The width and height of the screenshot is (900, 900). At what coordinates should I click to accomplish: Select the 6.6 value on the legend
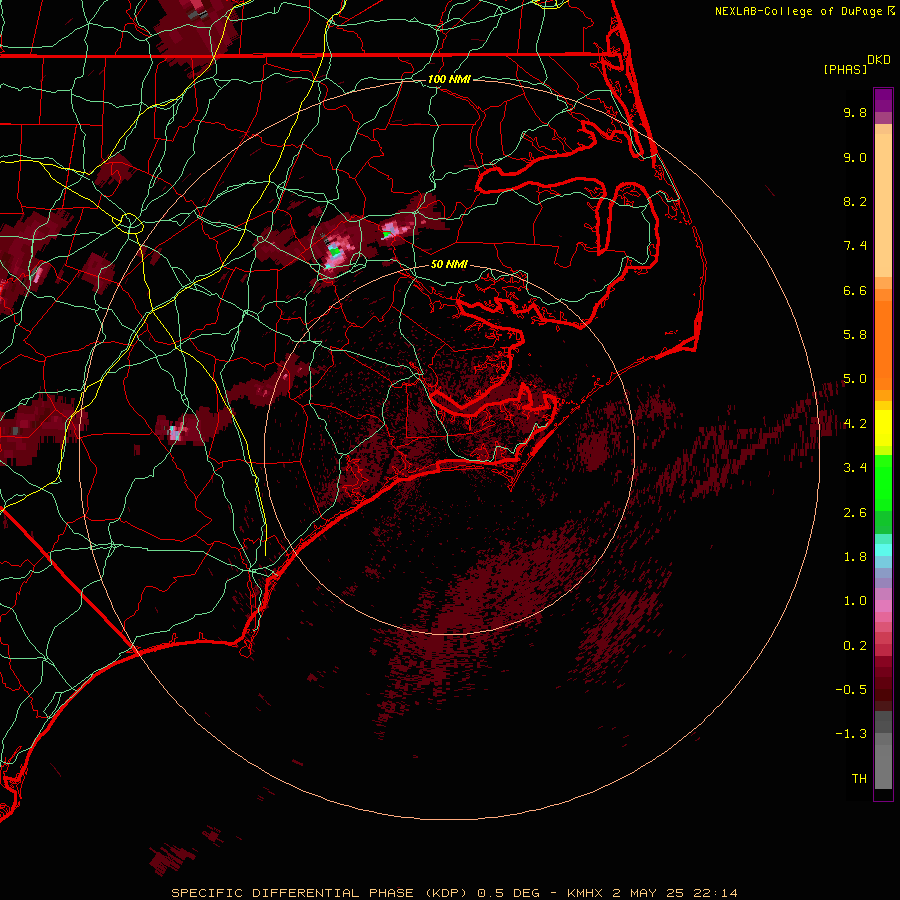855,290
